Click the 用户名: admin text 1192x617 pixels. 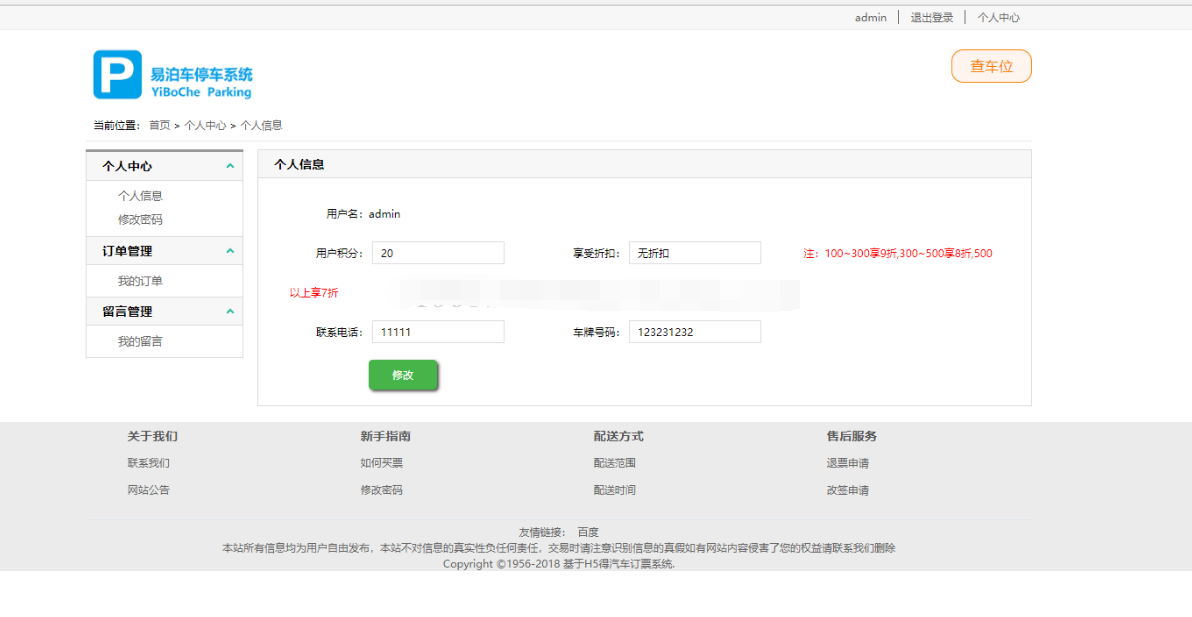pyautogui.click(x=363, y=214)
